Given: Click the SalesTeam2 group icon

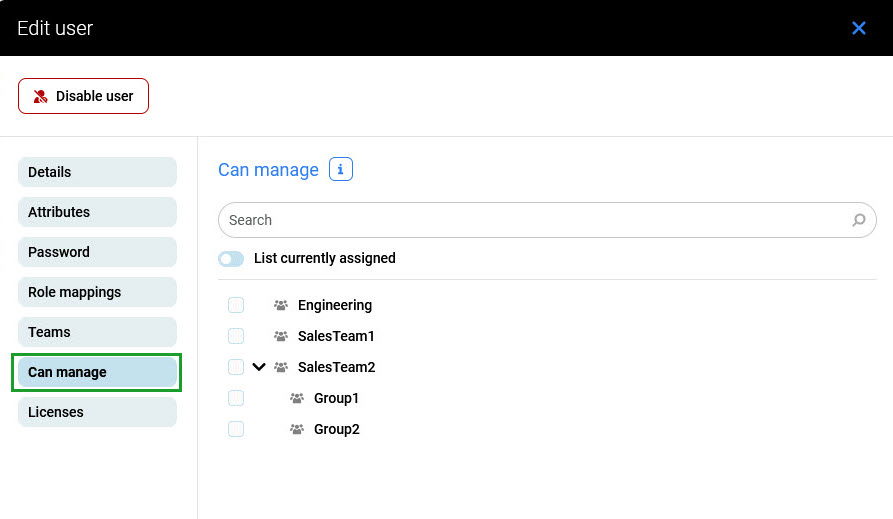Looking at the screenshot, I should coord(281,368).
